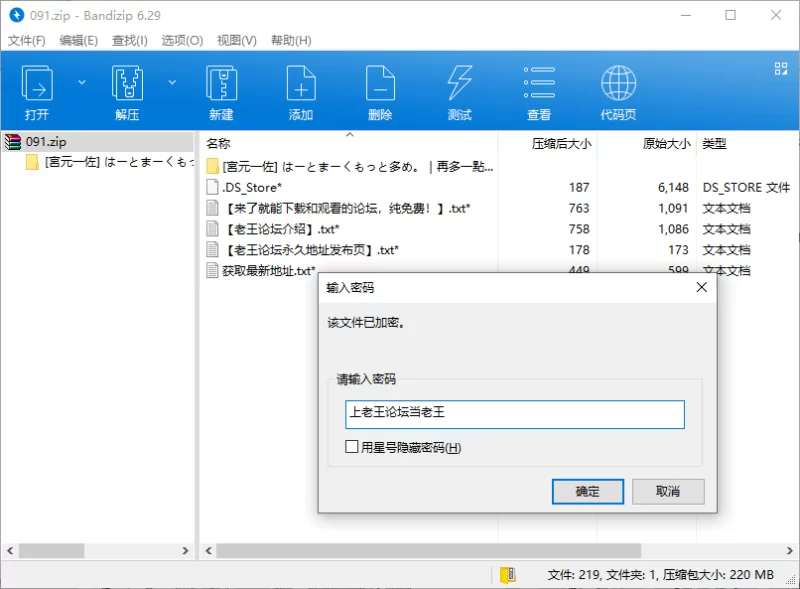Click the tree panel horizontal scrollbar thumb
The width and height of the screenshot is (800, 589).
point(52,551)
